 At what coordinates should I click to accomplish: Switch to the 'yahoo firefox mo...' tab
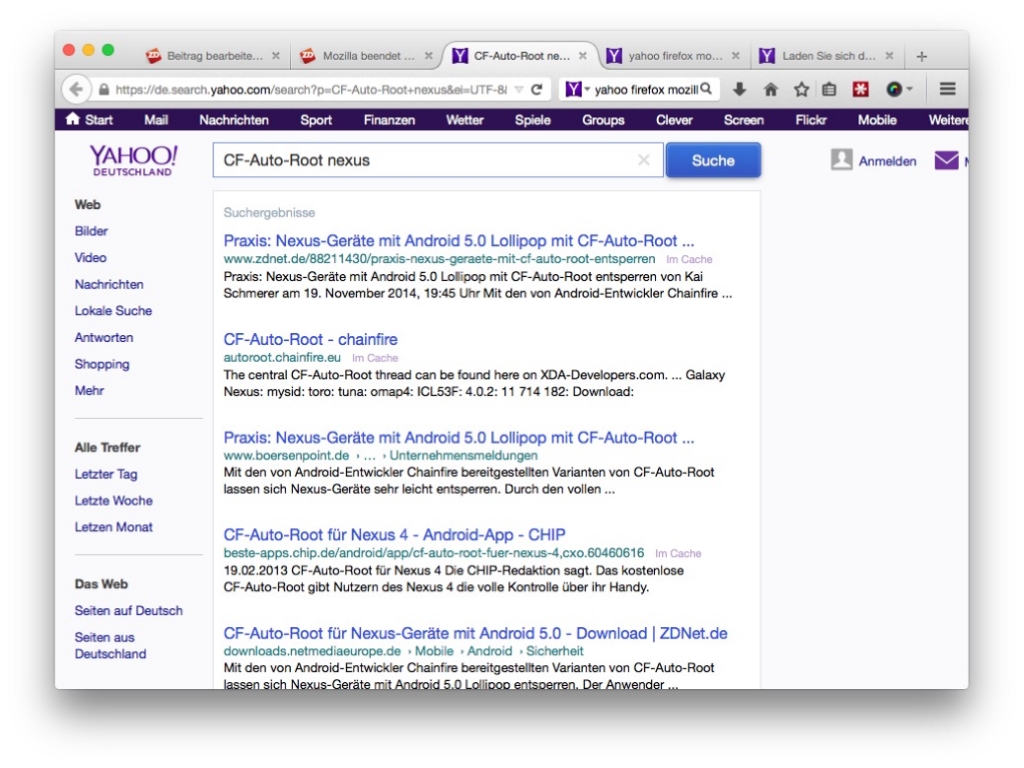[x=674, y=56]
